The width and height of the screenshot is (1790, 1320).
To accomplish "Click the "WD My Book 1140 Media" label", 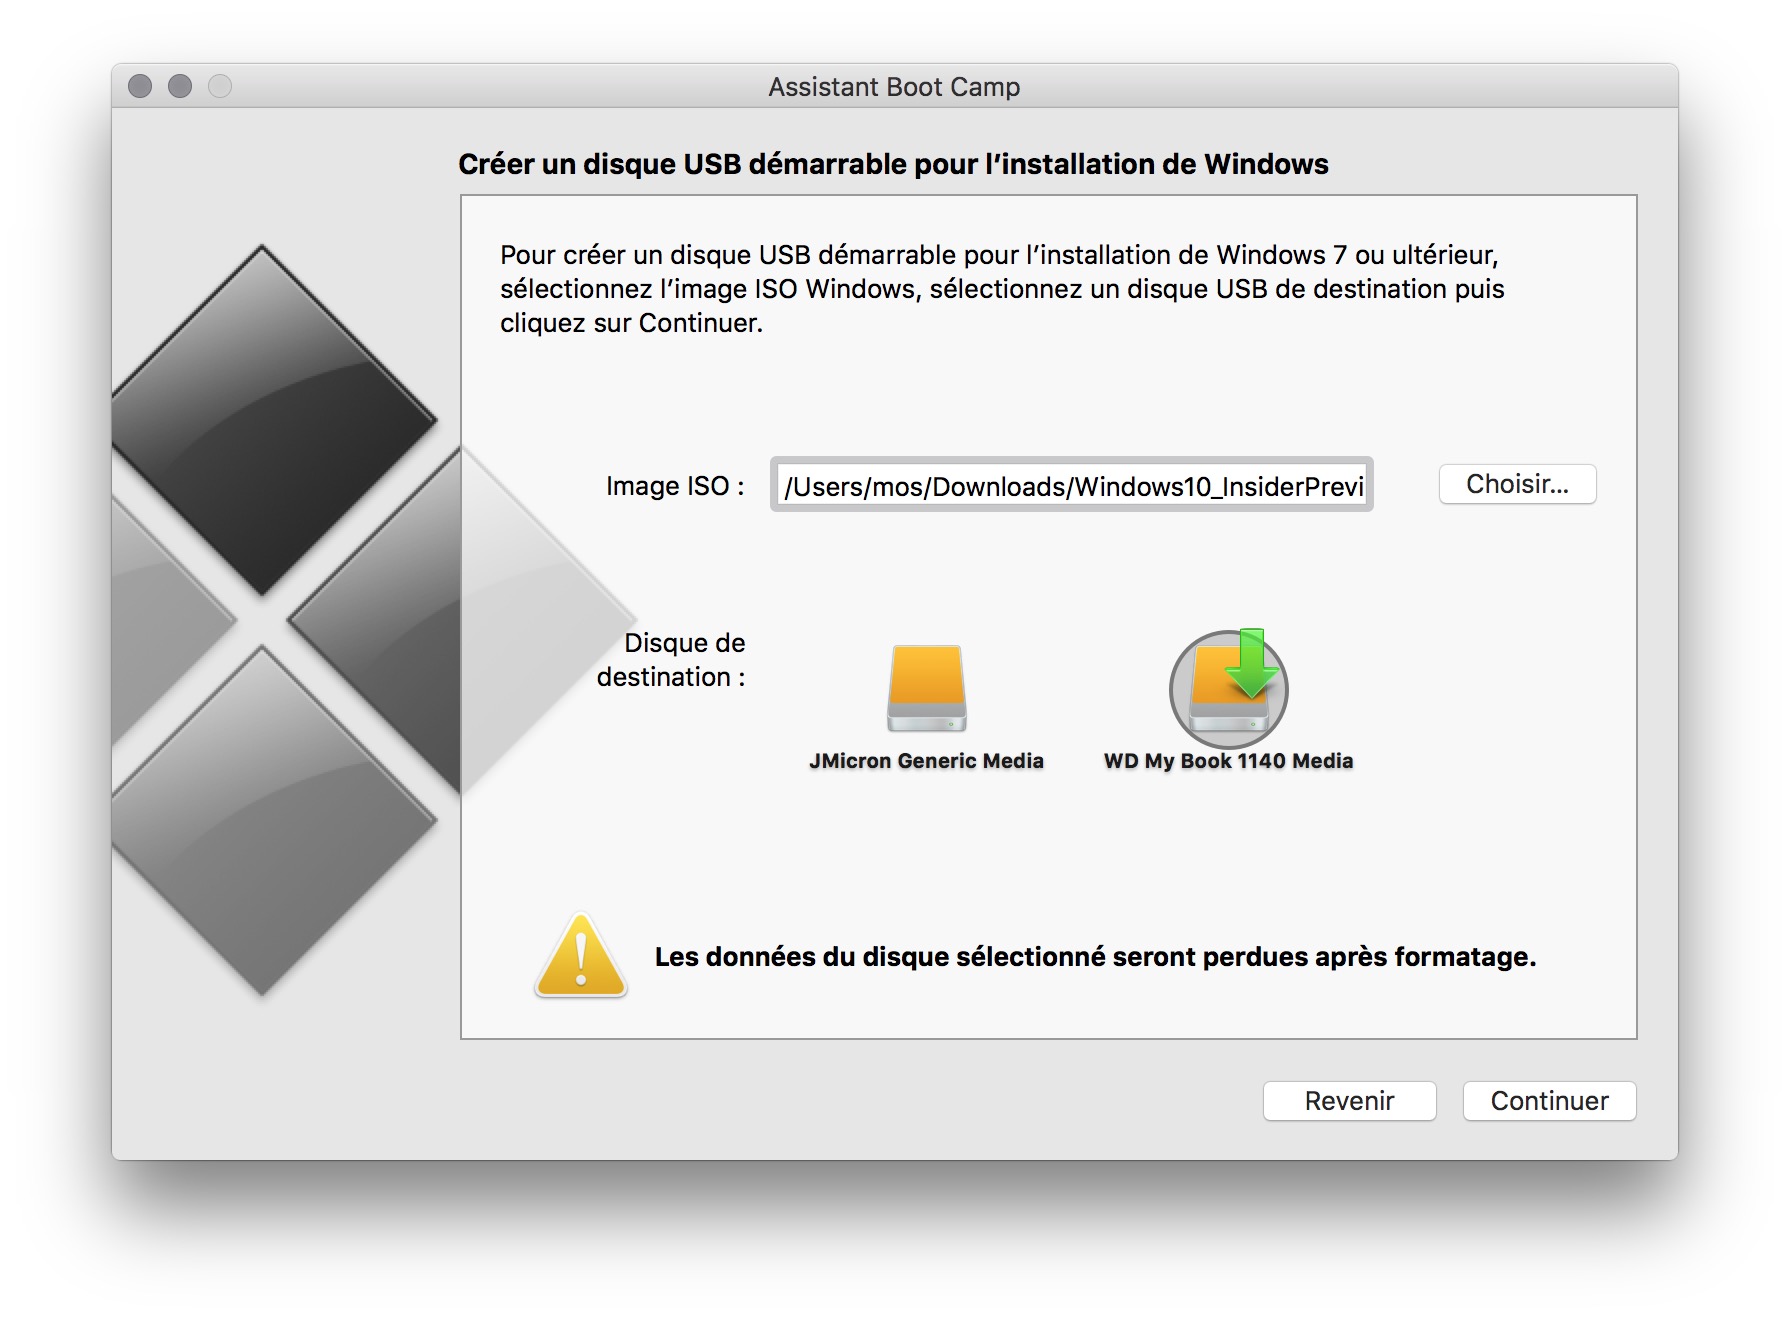I will (1228, 761).
